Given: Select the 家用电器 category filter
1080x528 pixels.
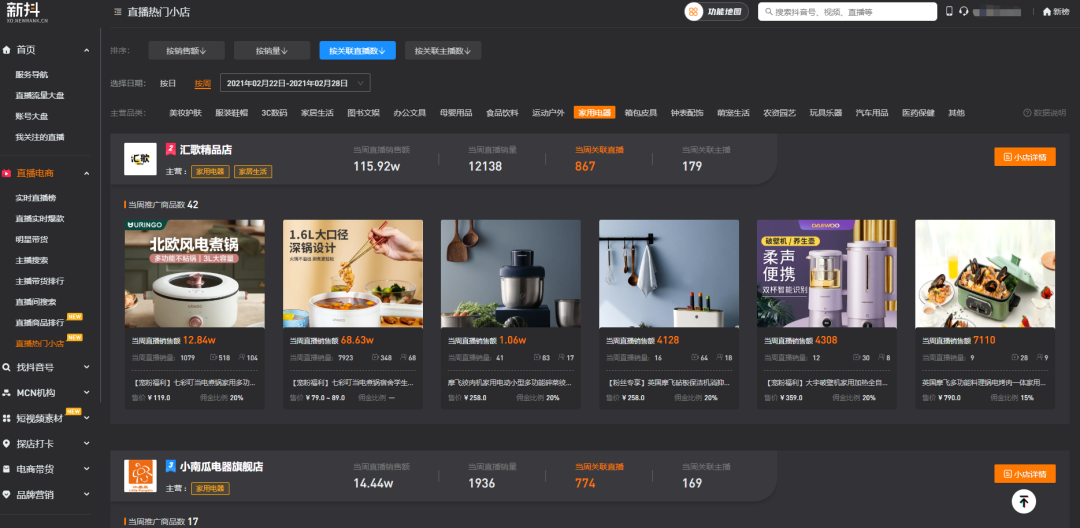Looking at the screenshot, I should pos(594,113).
